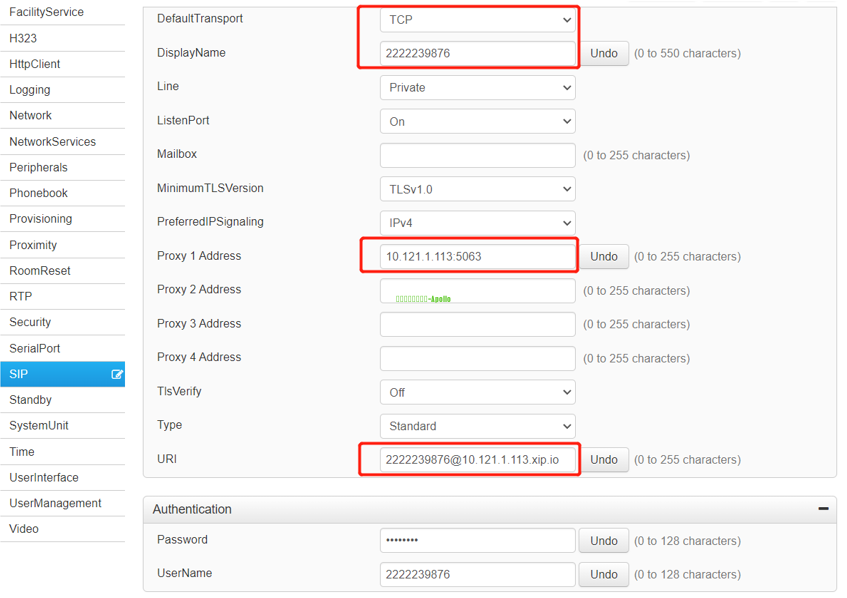Open the PreferredIPSignaling dropdown
This screenshot has height=598, width=847.
tap(477, 223)
